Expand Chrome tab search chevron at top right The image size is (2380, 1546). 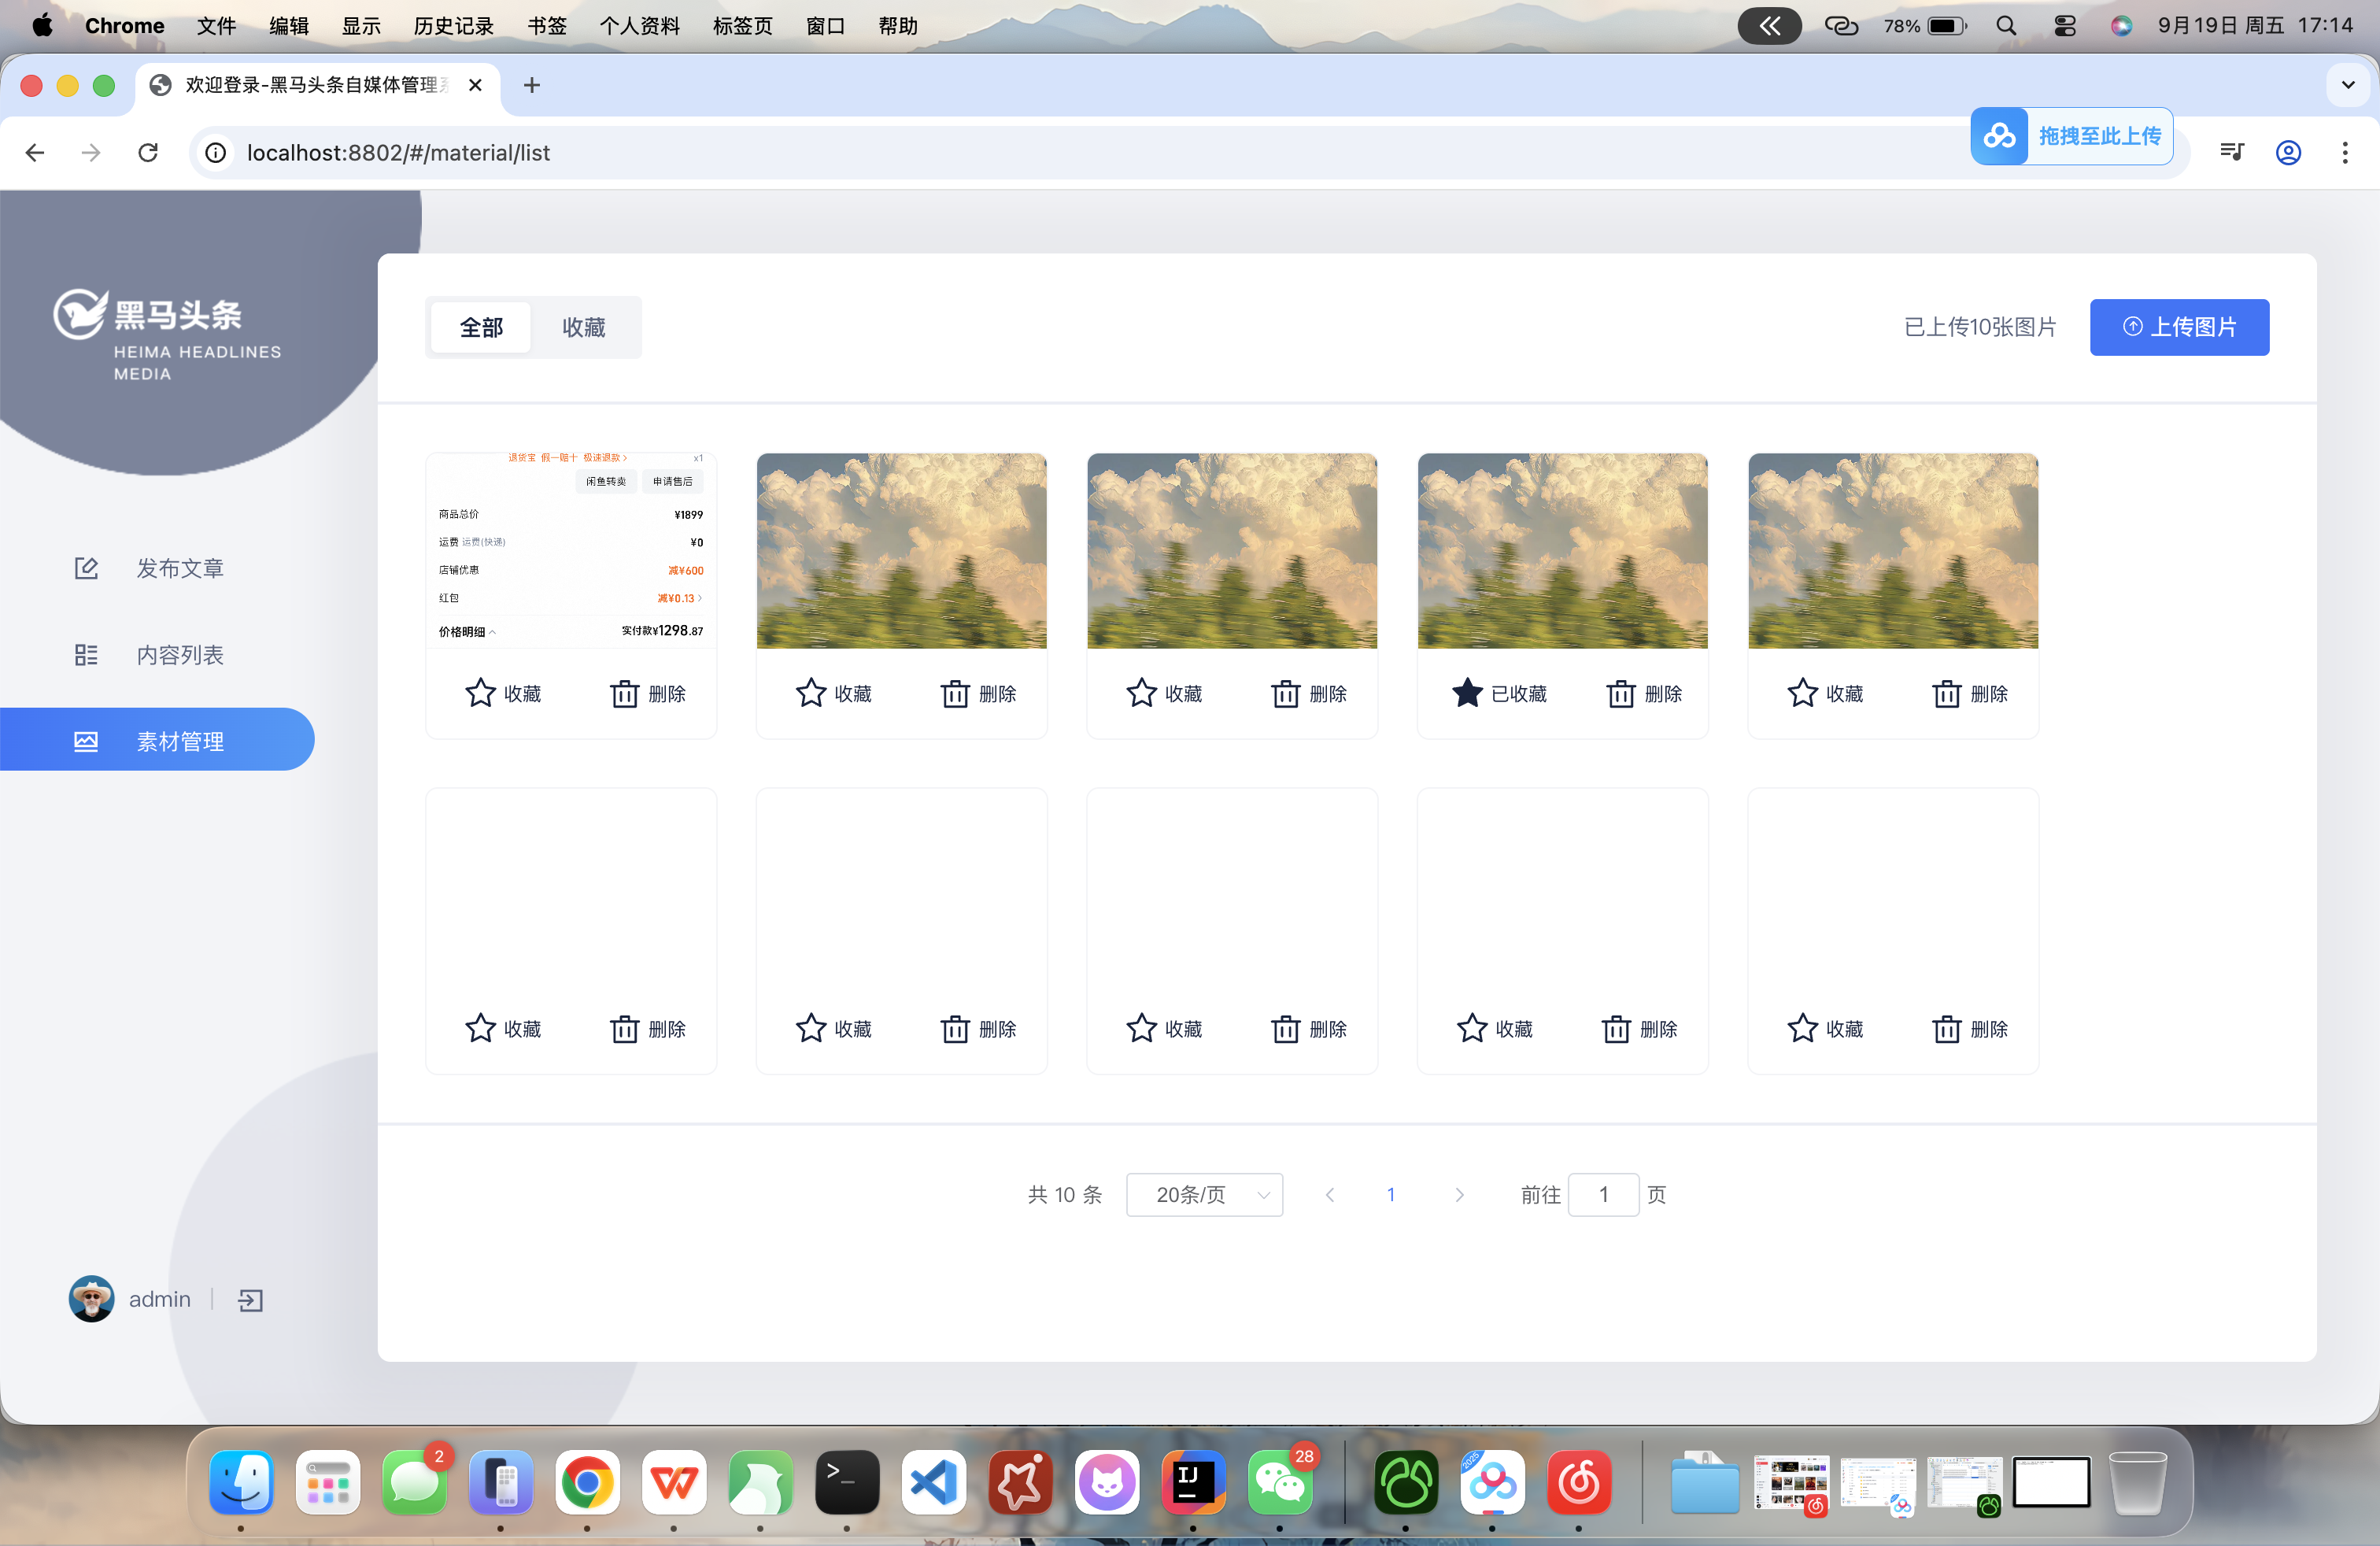(x=2347, y=85)
